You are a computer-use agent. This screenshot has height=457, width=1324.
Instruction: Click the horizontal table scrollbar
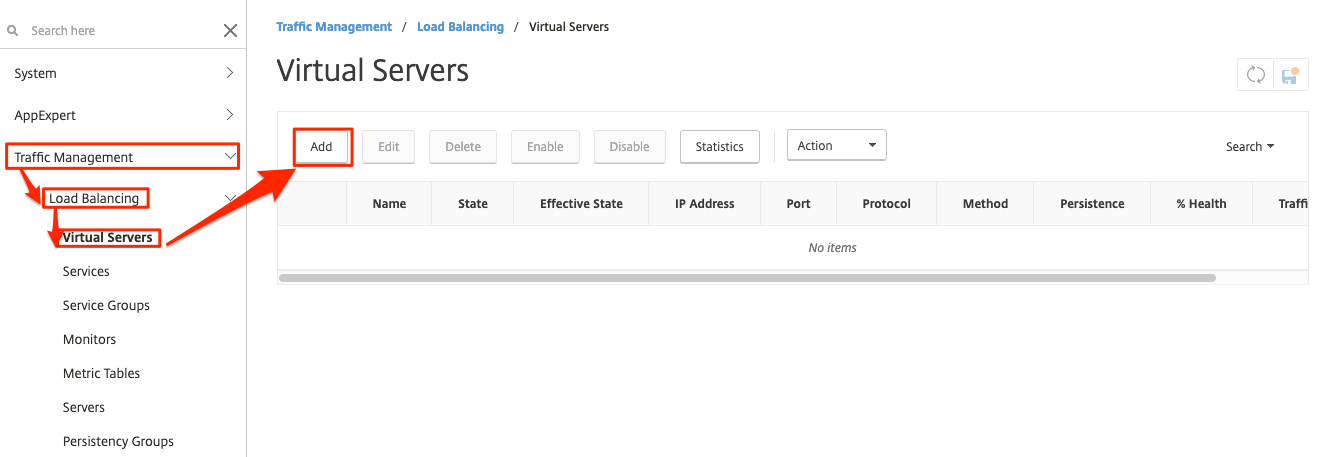coord(748,277)
